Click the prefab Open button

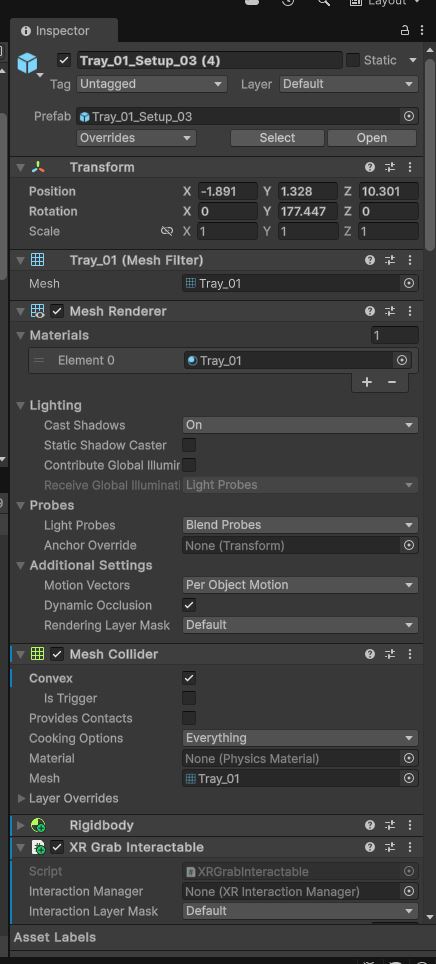pyautogui.click(x=372, y=138)
